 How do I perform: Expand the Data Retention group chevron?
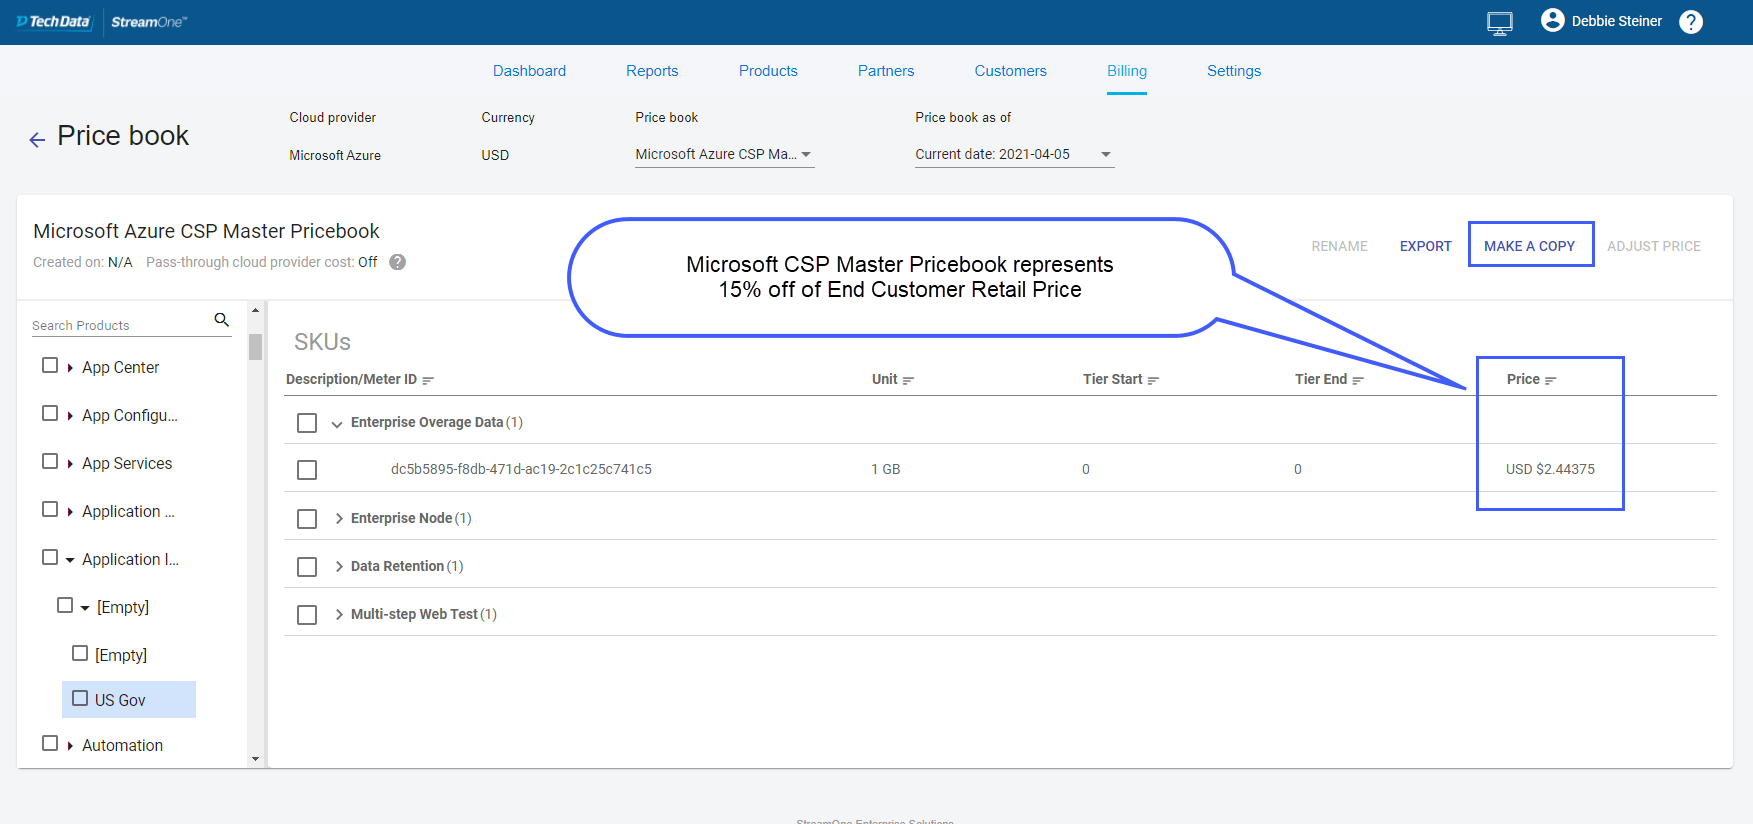point(339,566)
